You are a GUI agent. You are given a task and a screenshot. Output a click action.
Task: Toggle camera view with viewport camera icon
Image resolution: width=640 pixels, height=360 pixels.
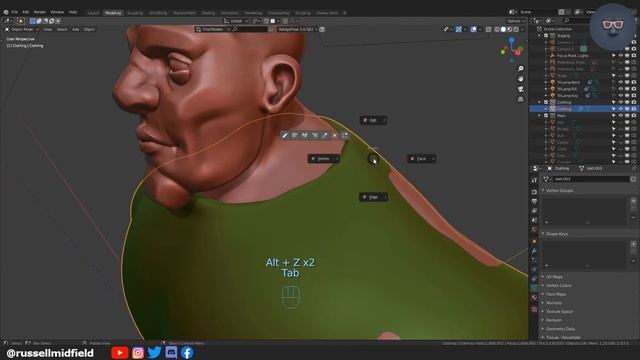click(x=520, y=89)
